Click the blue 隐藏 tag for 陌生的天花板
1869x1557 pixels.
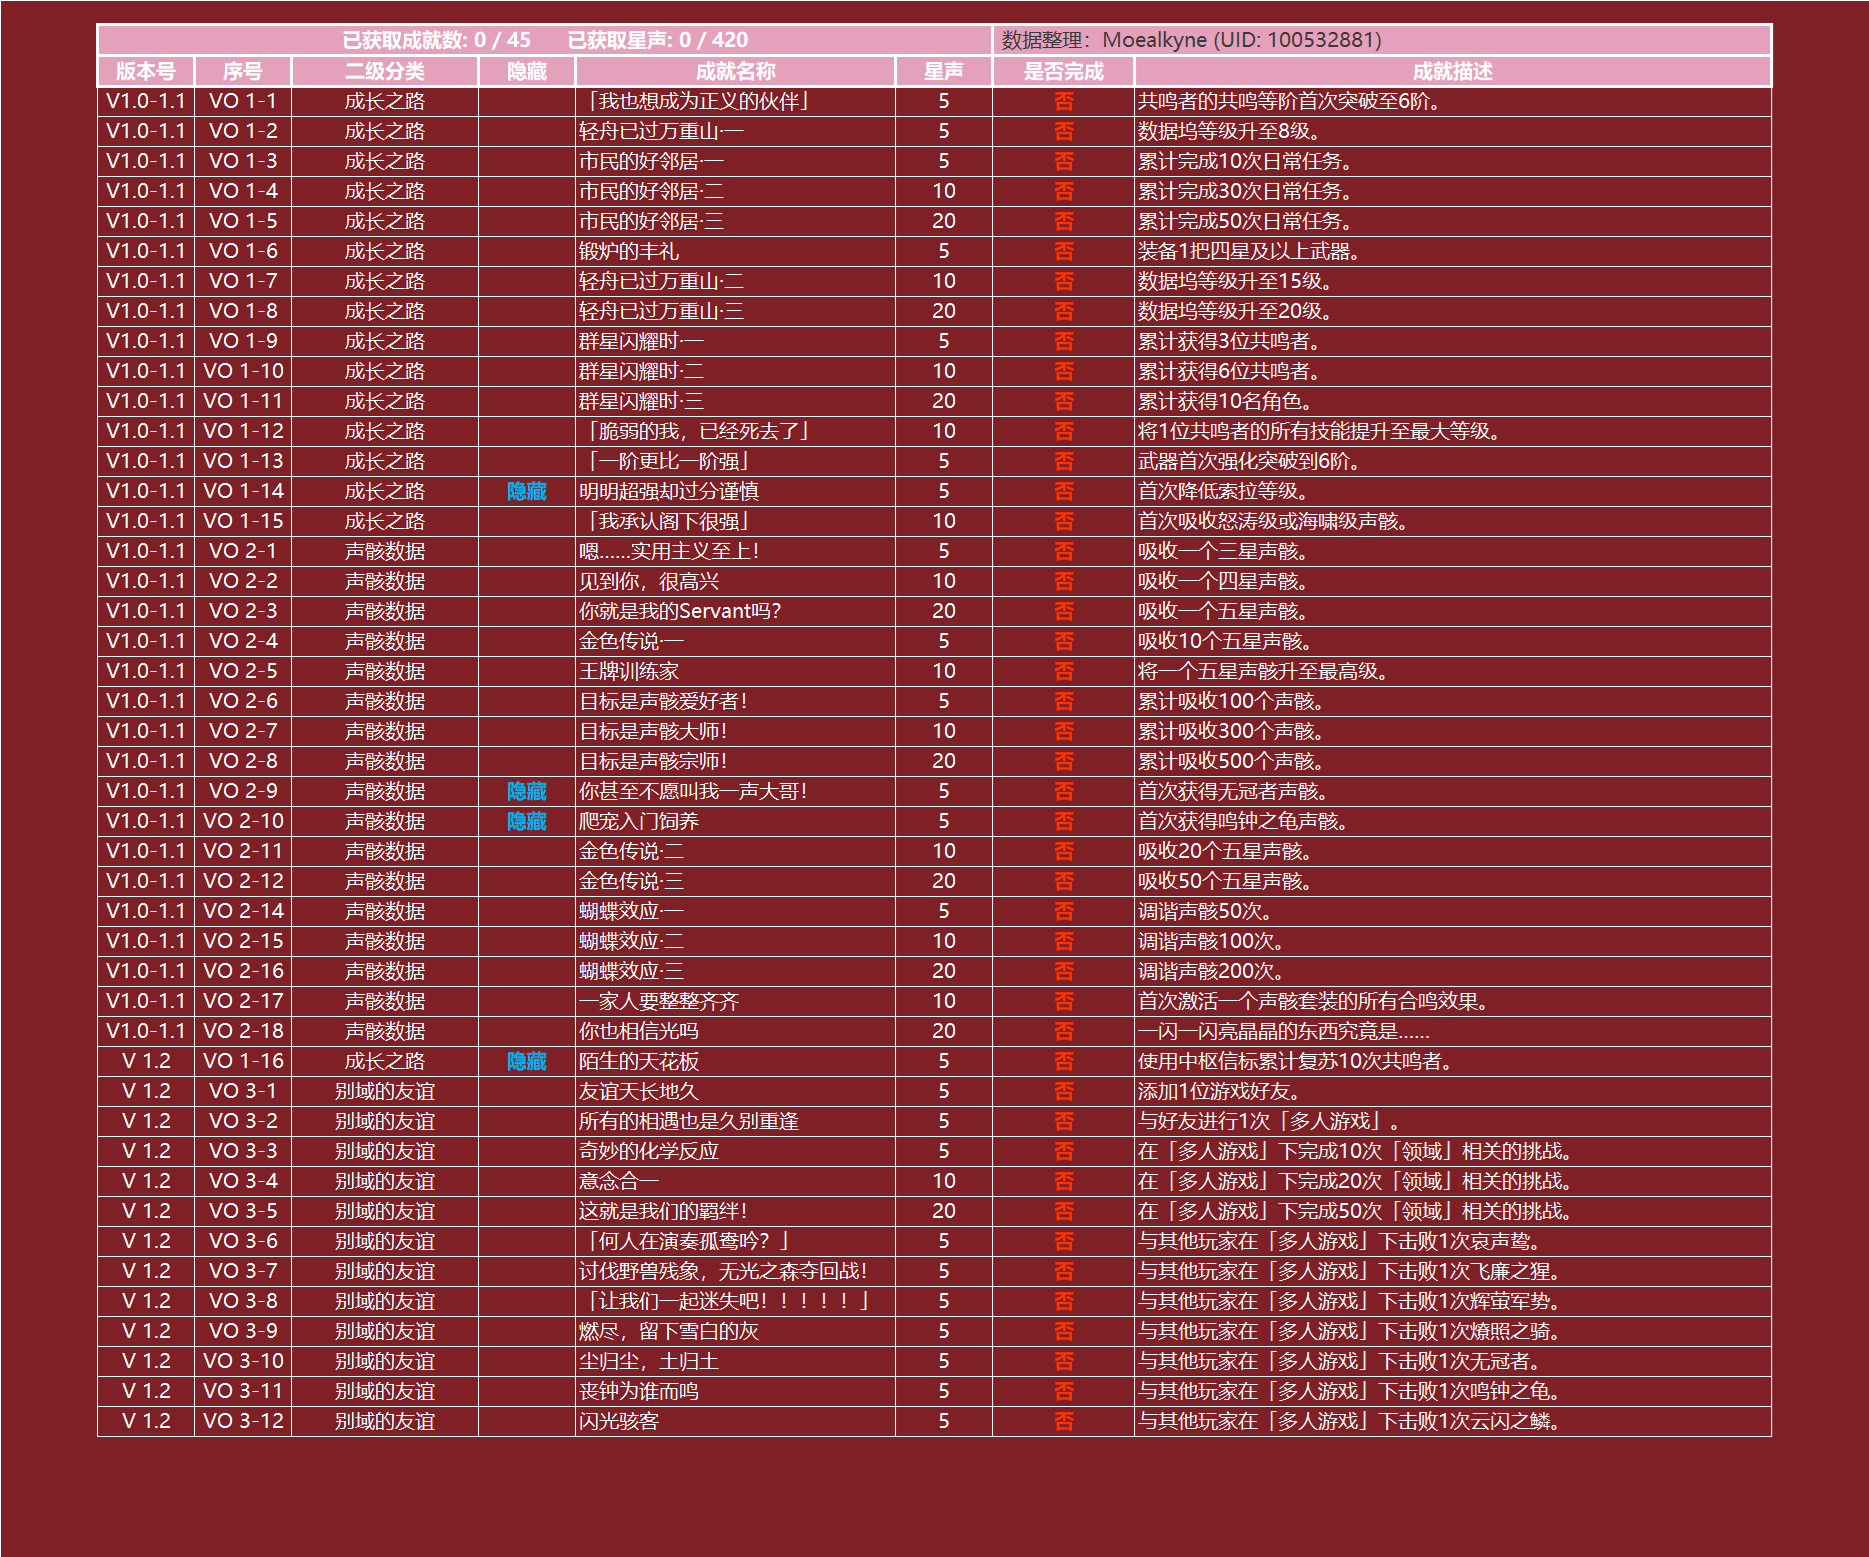(x=527, y=1061)
